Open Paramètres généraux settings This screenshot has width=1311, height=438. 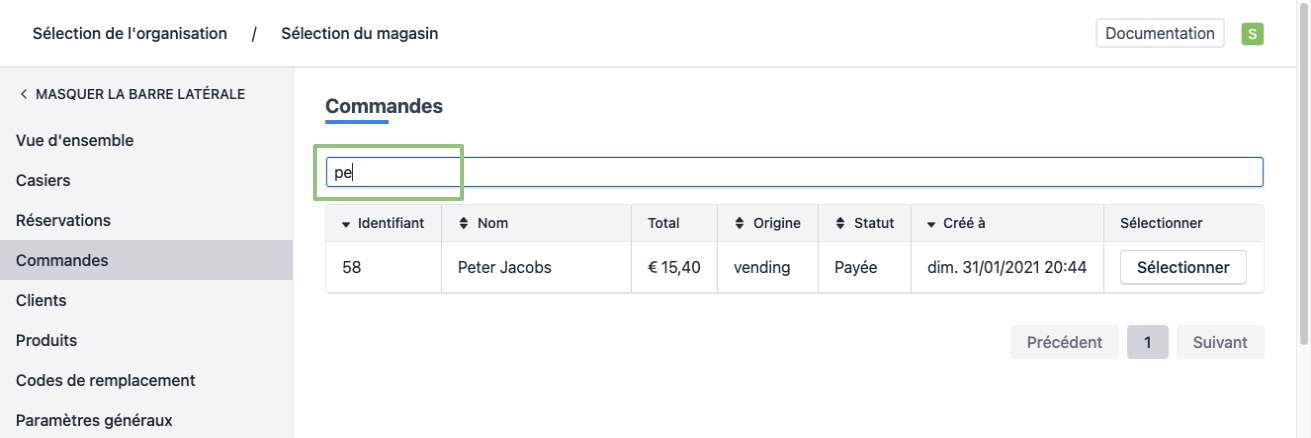tap(94, 420)
